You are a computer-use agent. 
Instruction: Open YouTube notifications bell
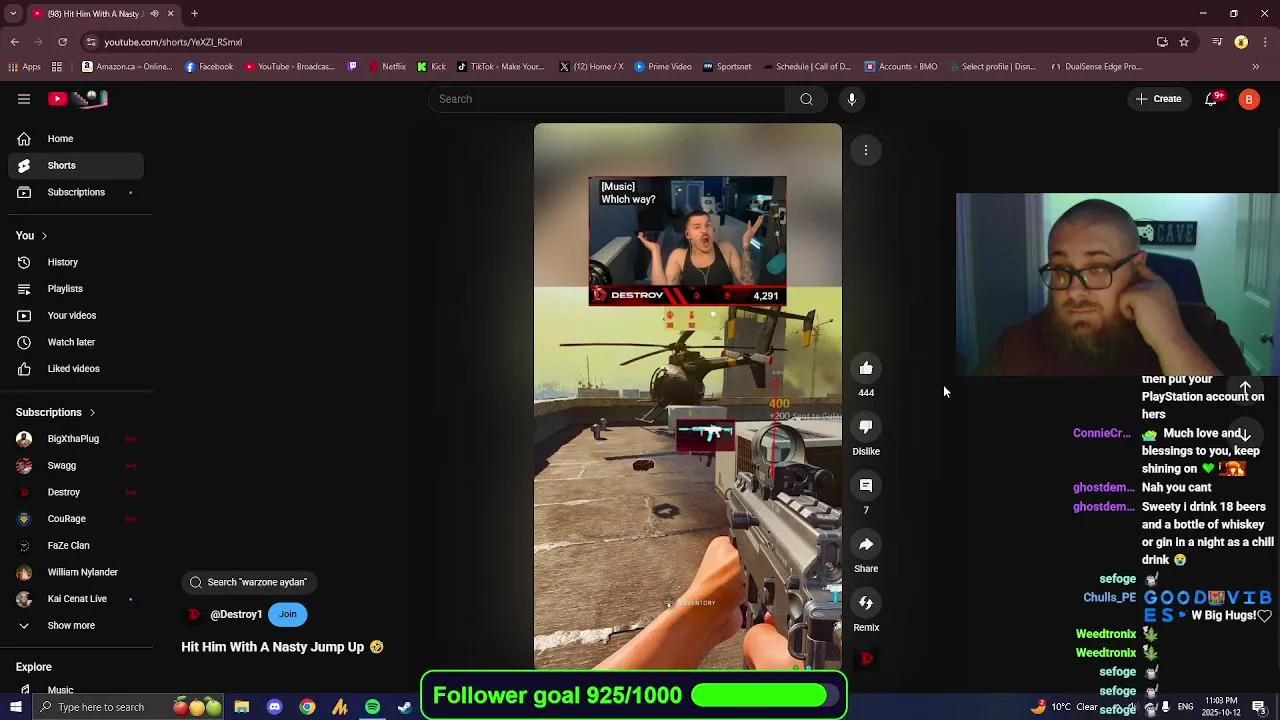1211,99
